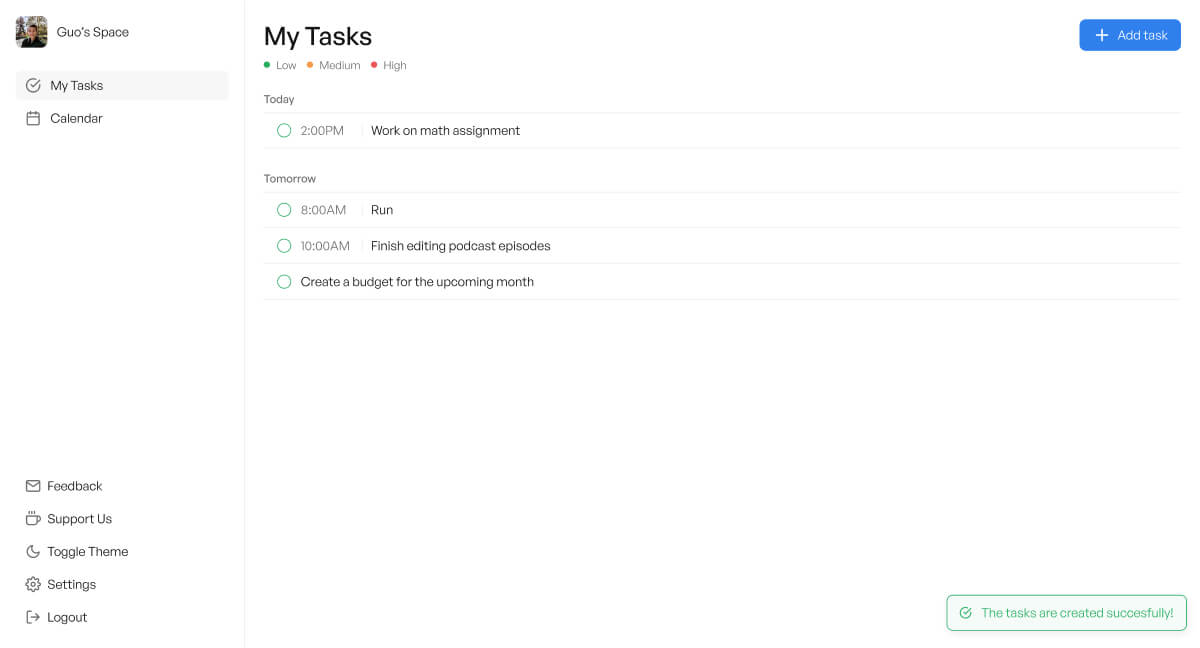The width and height of the screenshot is (1200, 648).
Task: Click the Today section header
Action: point(279,99)
